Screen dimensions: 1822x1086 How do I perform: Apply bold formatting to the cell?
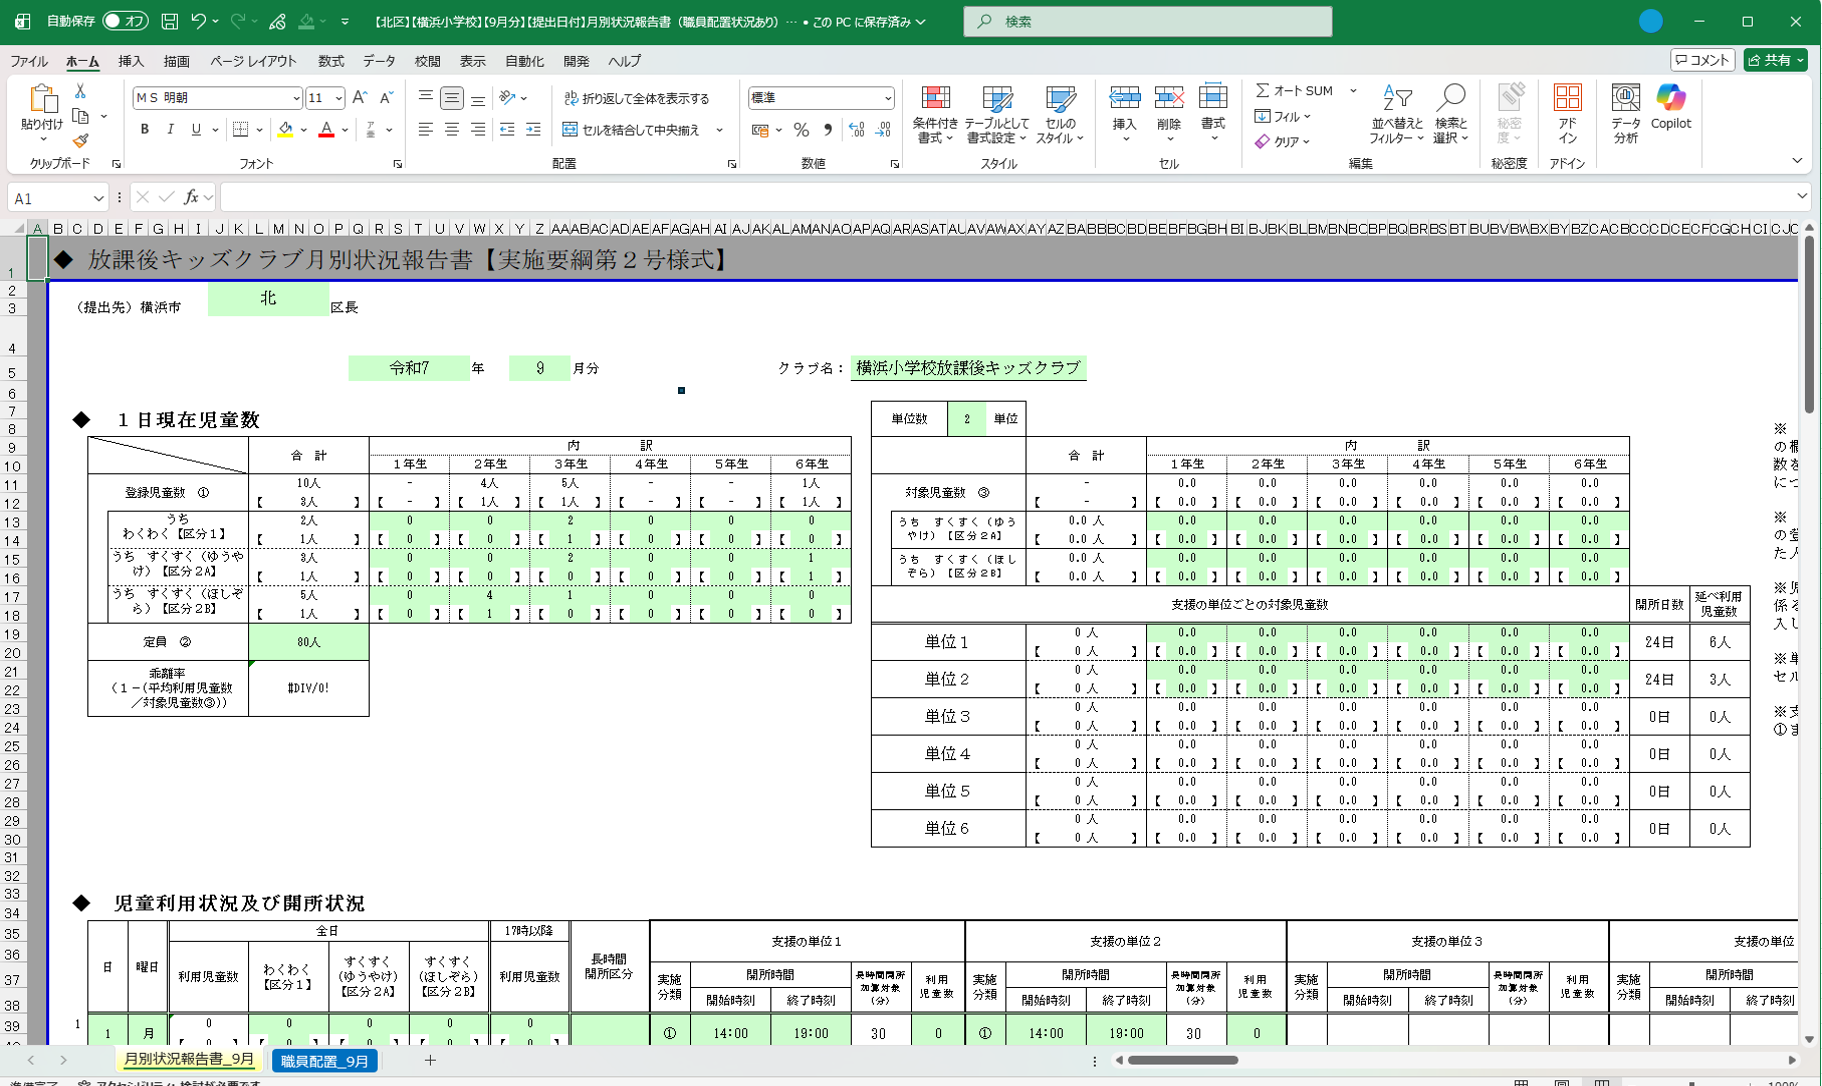(145, 130)
